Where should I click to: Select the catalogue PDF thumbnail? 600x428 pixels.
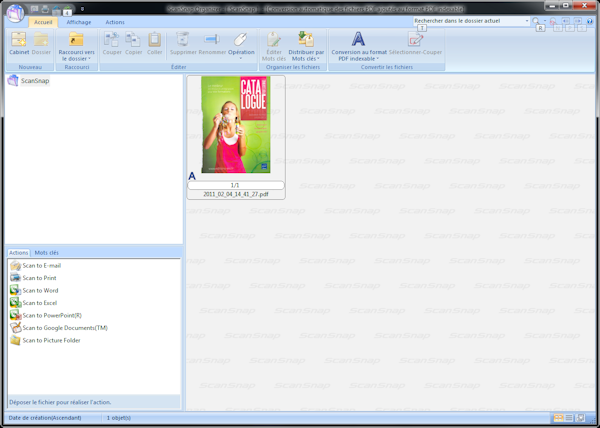click(235, 125)
